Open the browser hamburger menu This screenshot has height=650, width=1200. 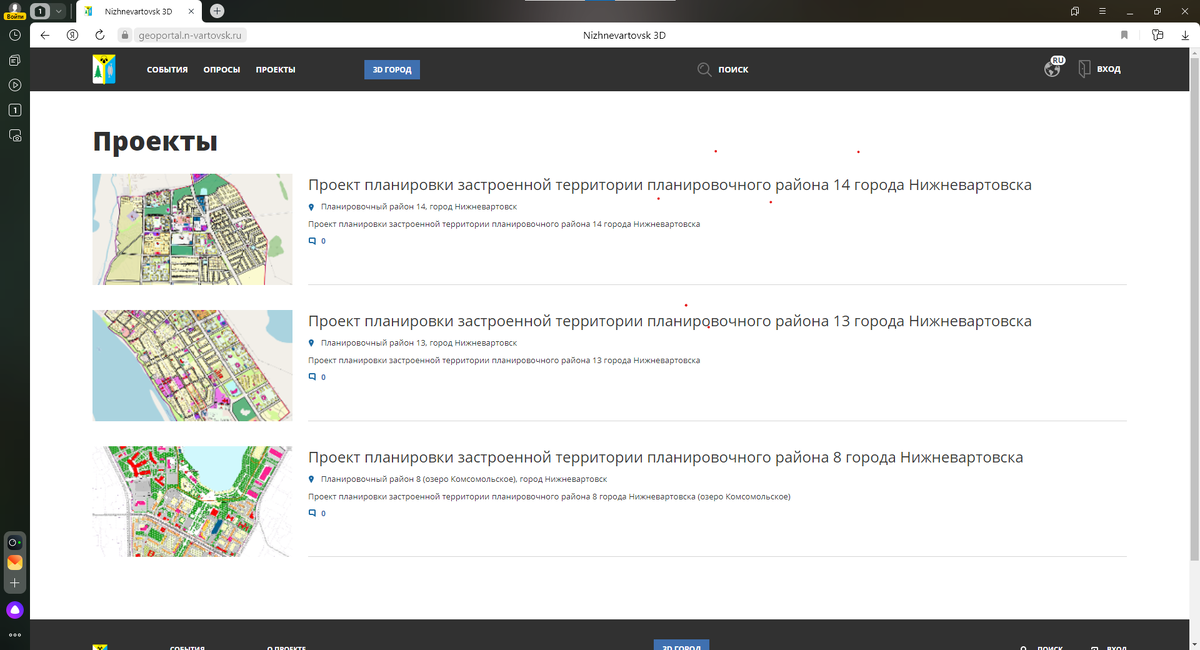tap(1102, 11)
